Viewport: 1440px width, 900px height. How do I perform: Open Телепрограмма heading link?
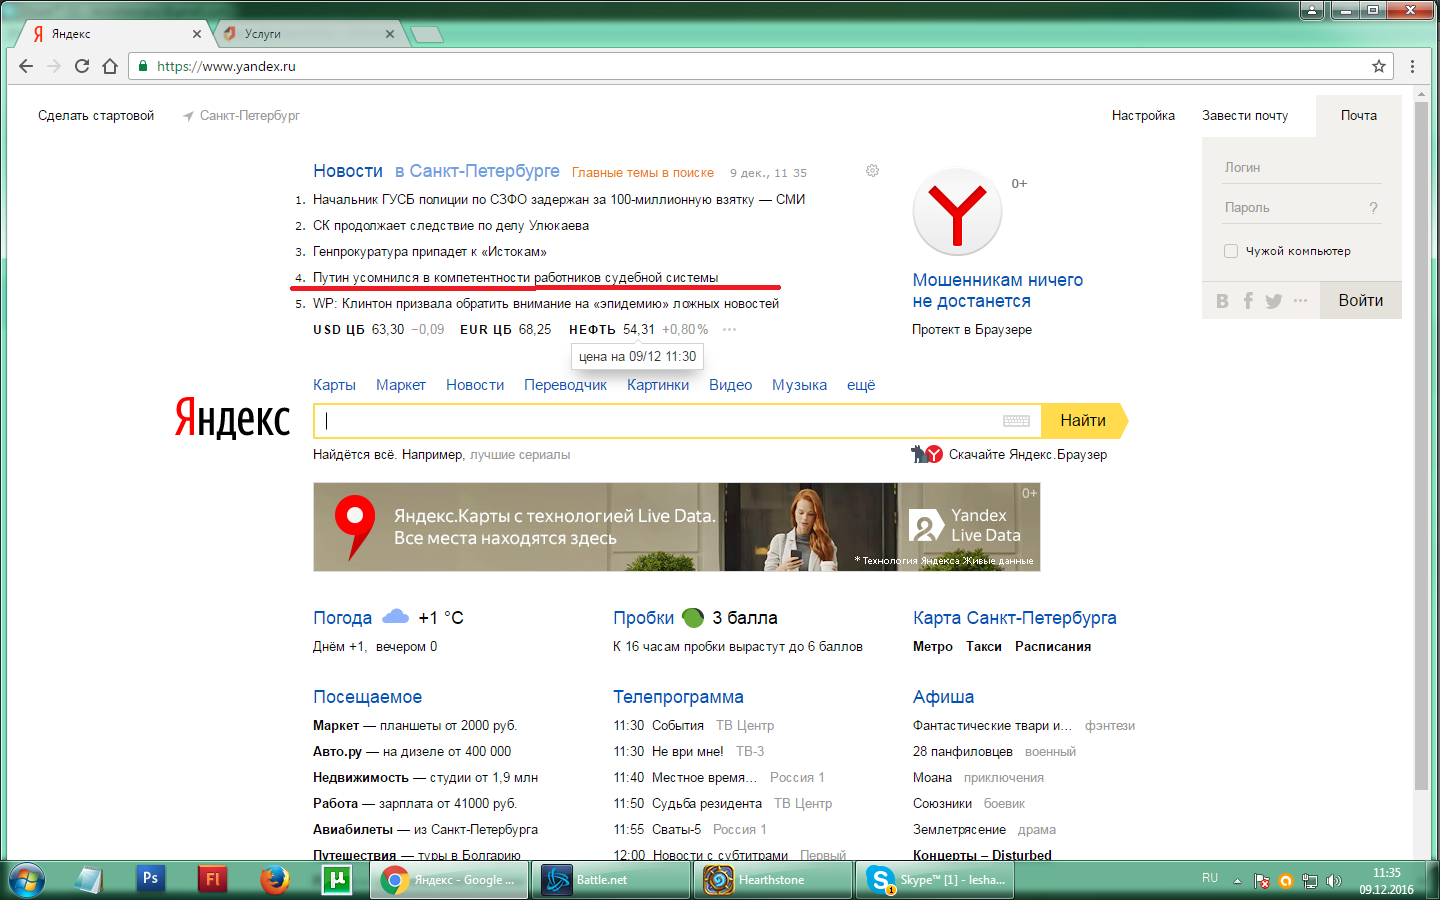click(x=678, y=697)
